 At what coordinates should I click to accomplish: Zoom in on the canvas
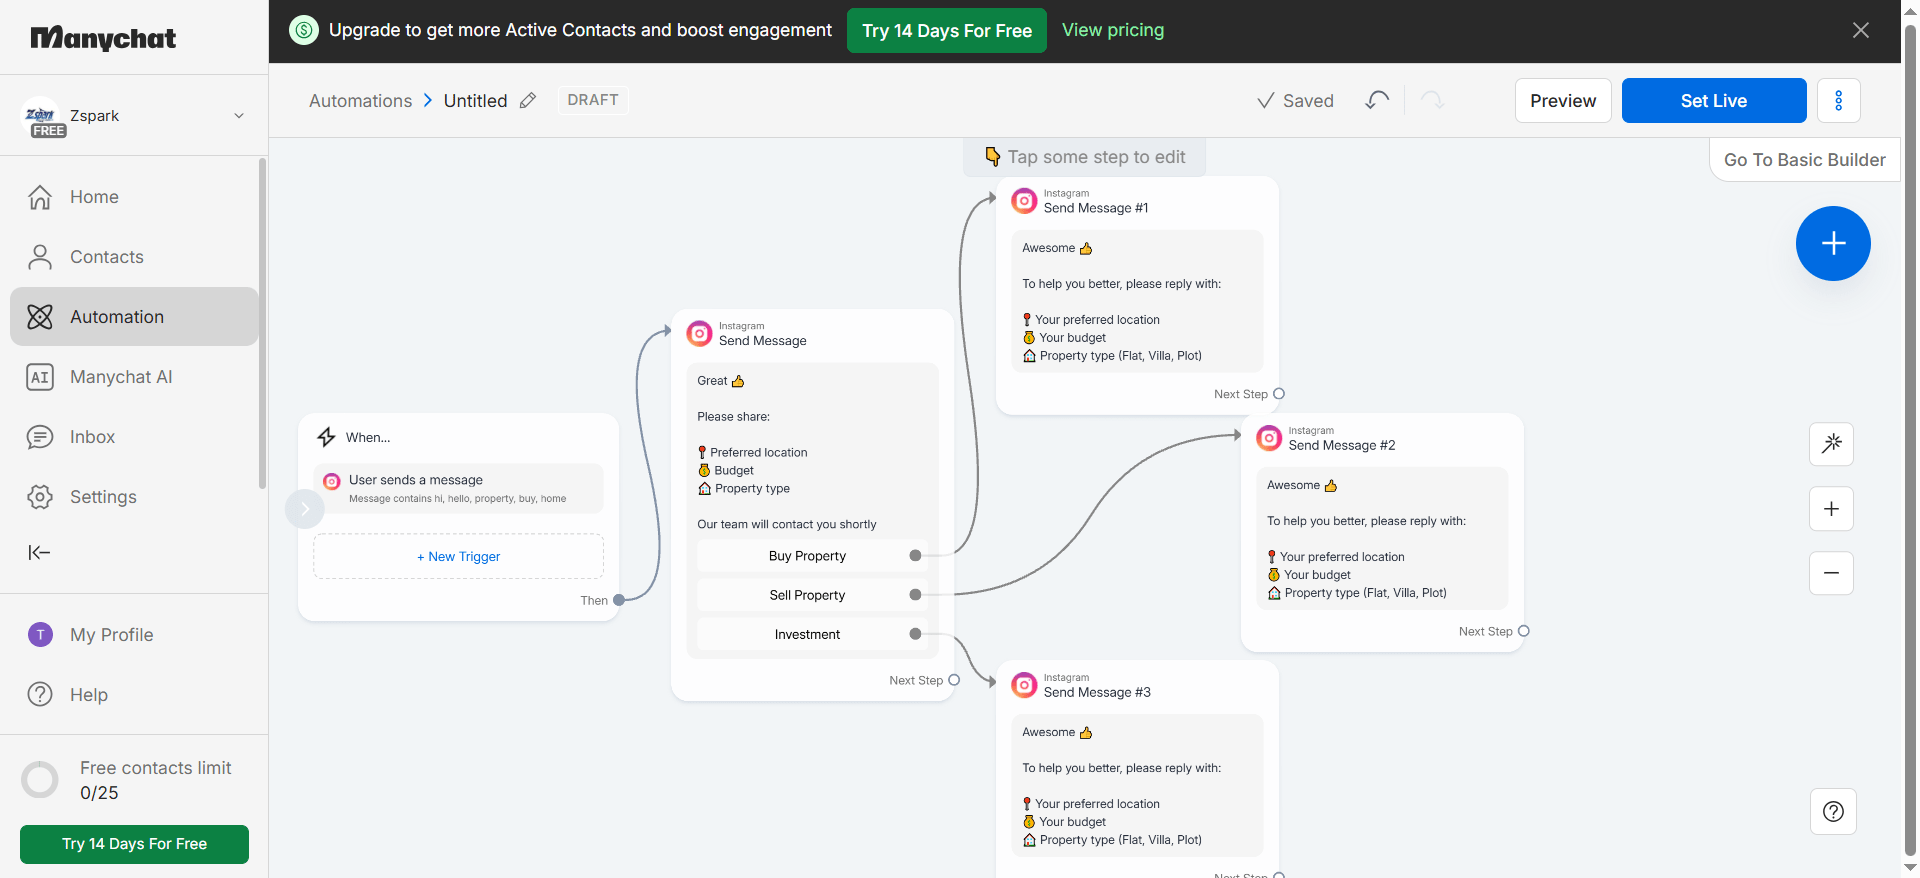1831,509
